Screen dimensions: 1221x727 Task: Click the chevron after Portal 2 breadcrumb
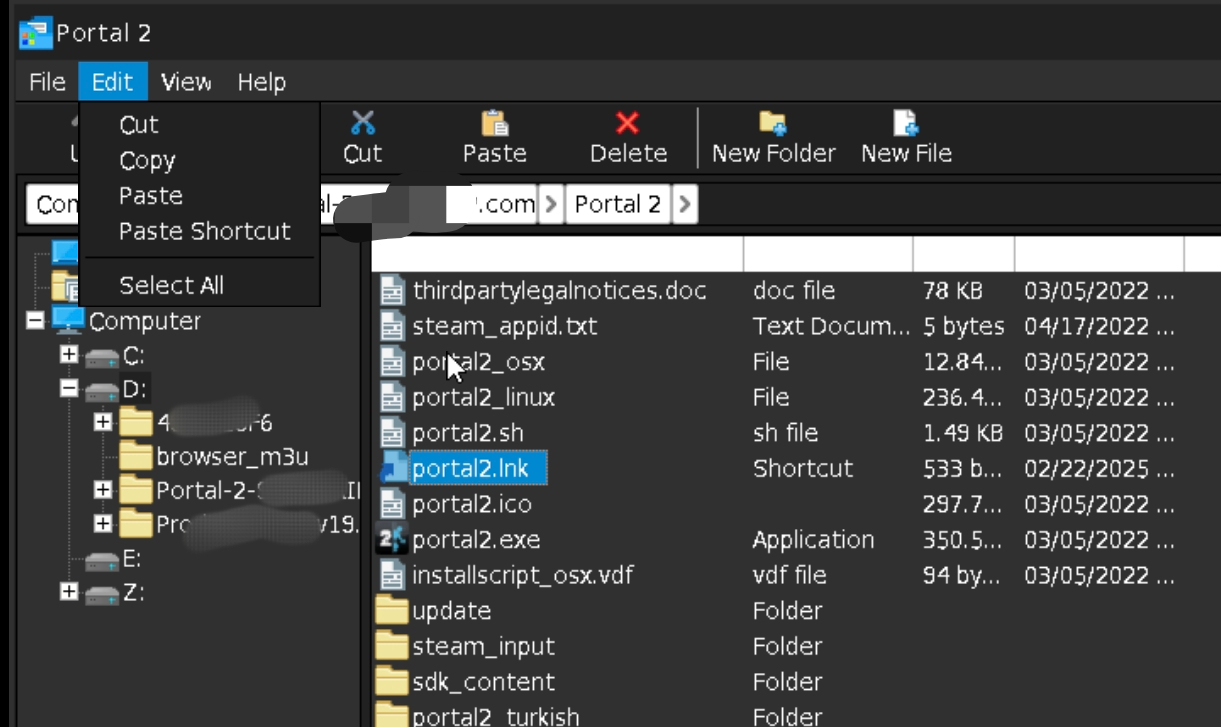685,205
